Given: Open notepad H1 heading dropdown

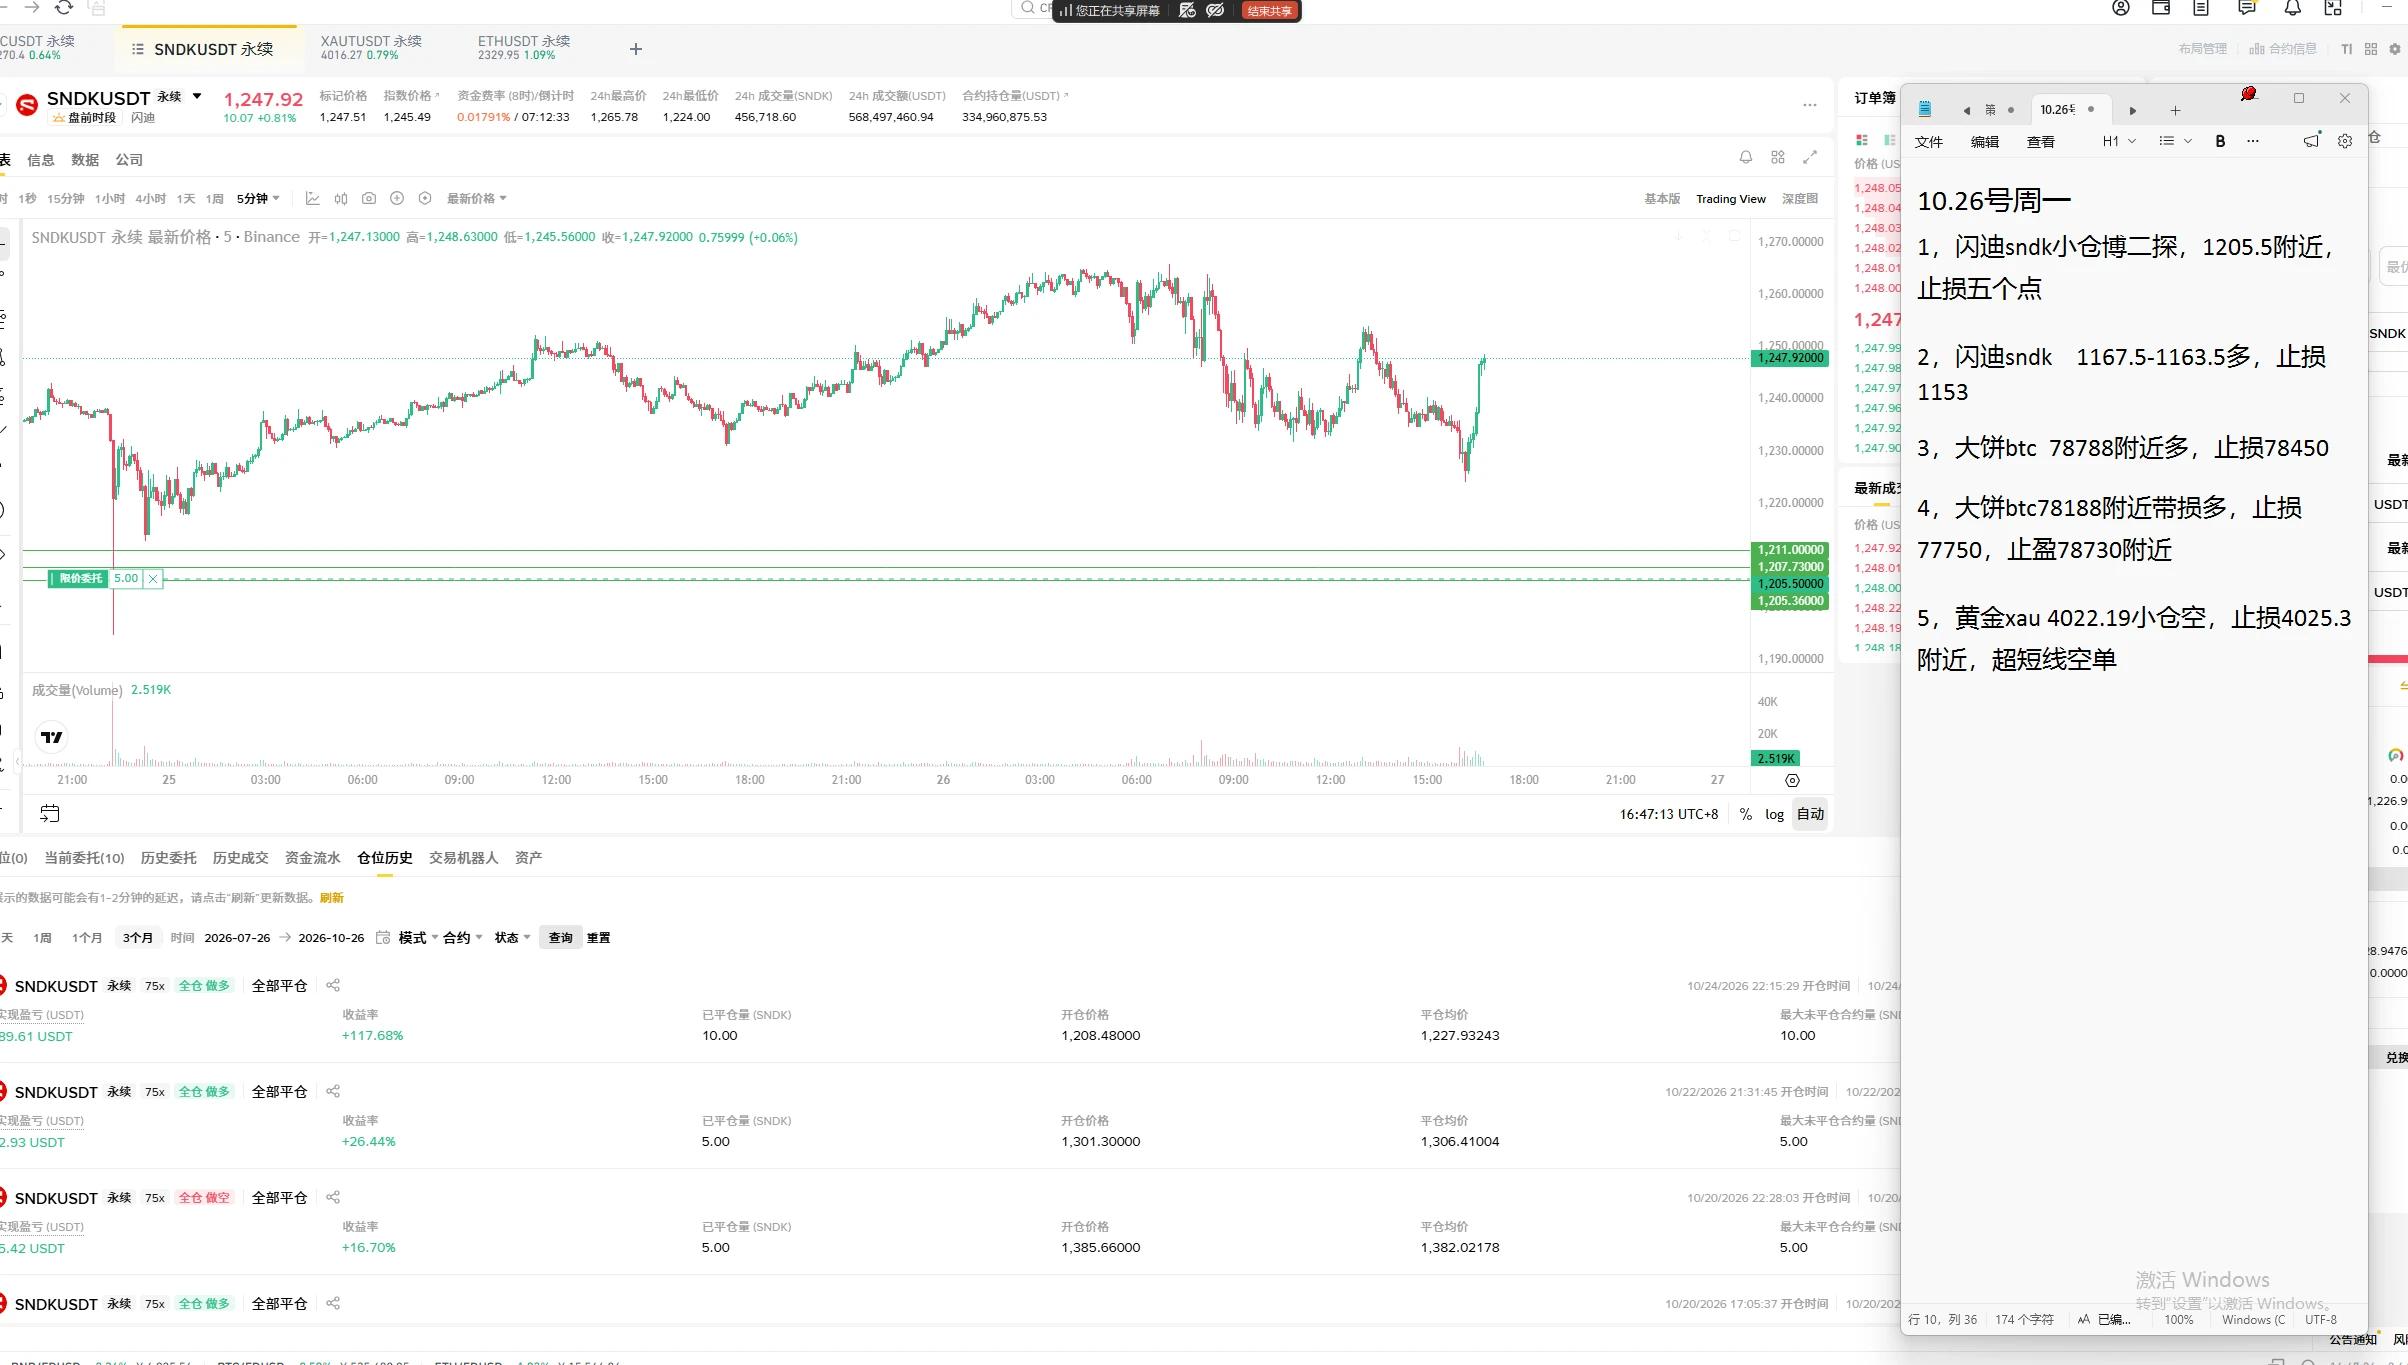Looking at the screenshot, I should click(2119, 142).
